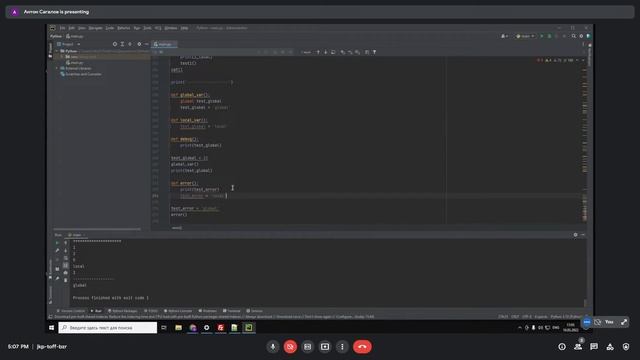Collapse all in Project panel
This screenshot has height=360, width=640.
[x=130, y=44]
